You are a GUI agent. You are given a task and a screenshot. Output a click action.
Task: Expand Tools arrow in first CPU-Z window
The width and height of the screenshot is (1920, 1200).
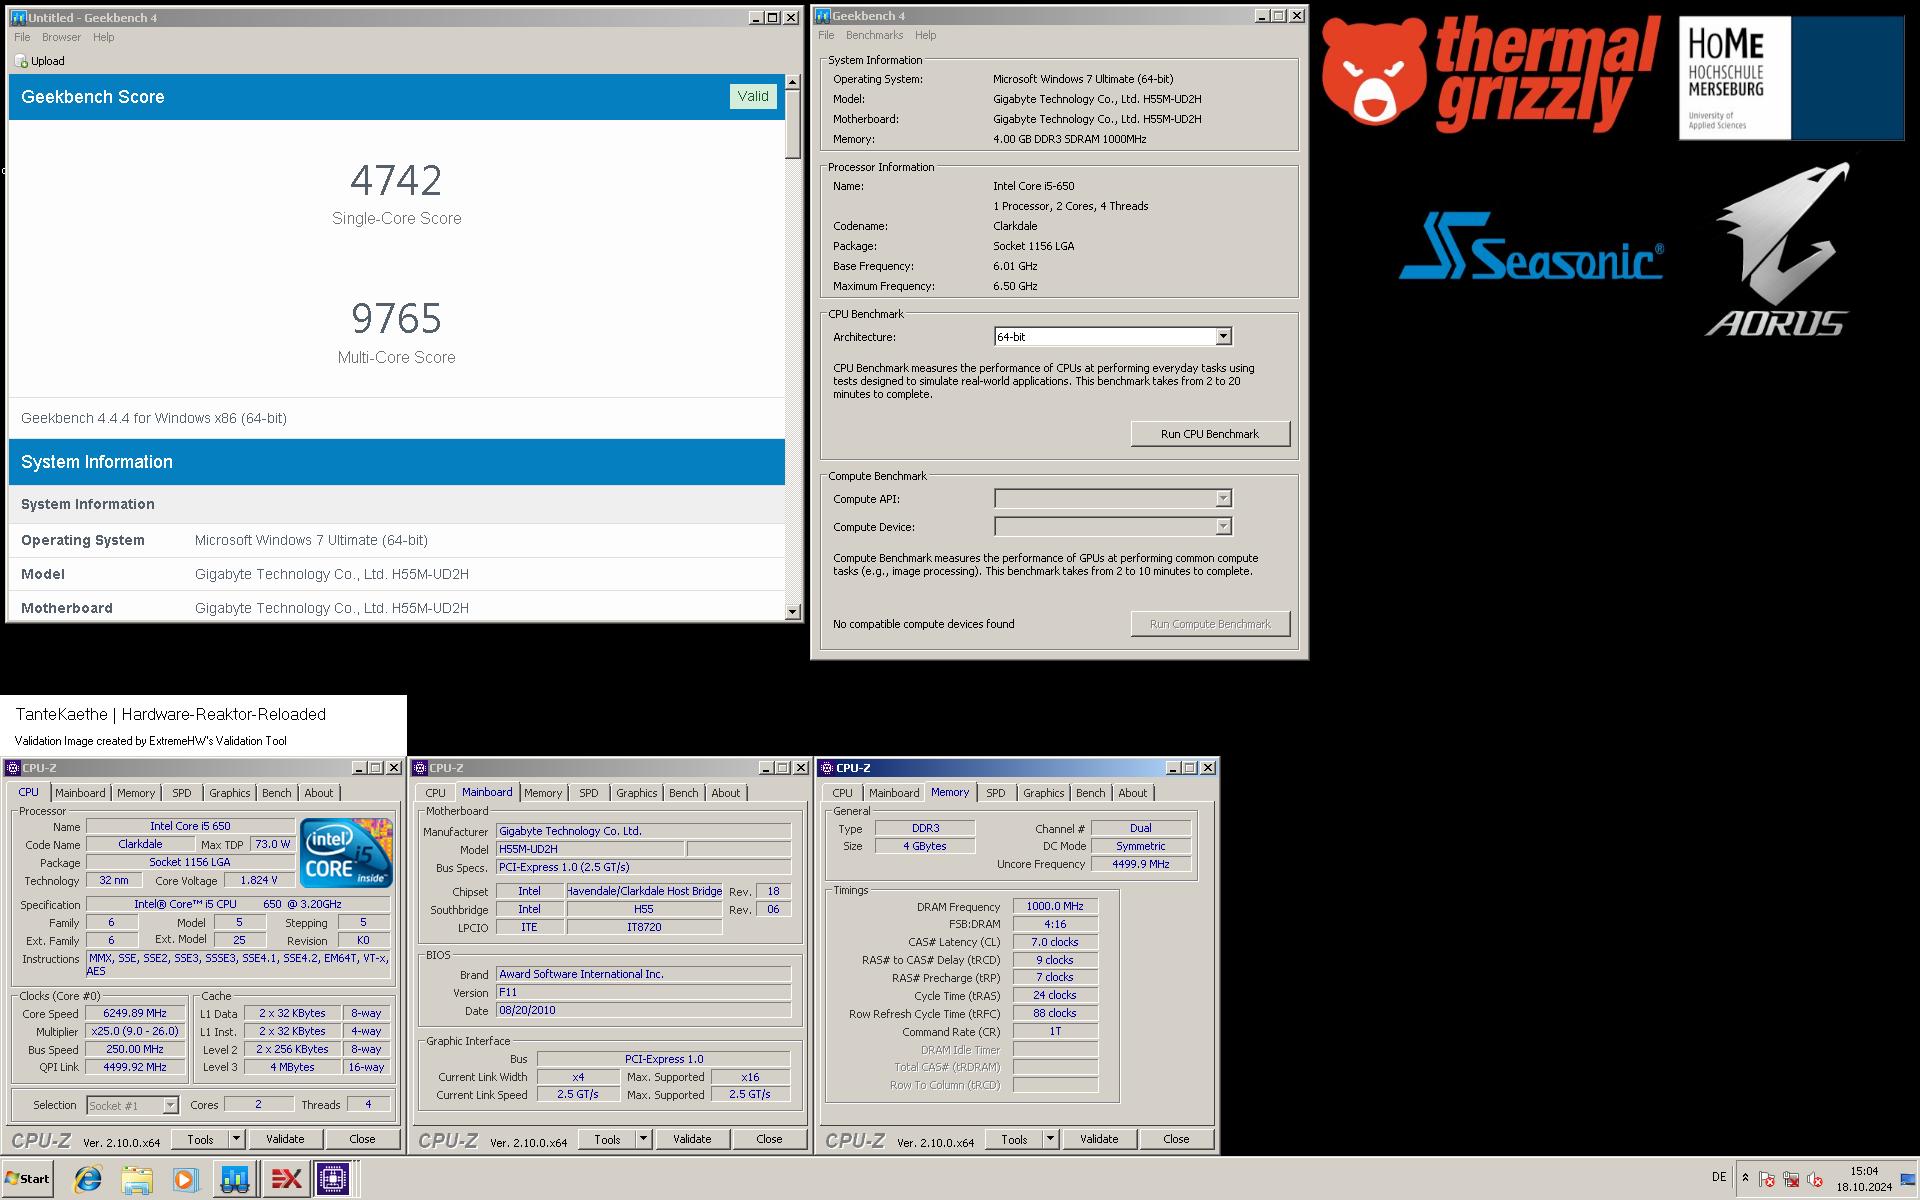click(x=236, y=1139)
